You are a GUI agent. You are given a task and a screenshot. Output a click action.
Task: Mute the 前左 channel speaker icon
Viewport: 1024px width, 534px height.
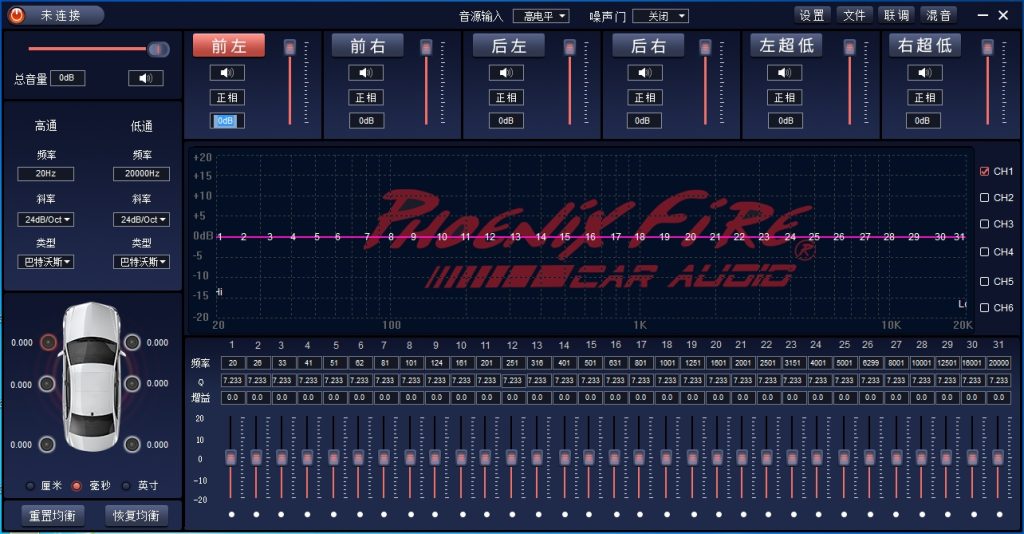pos(227,72)
